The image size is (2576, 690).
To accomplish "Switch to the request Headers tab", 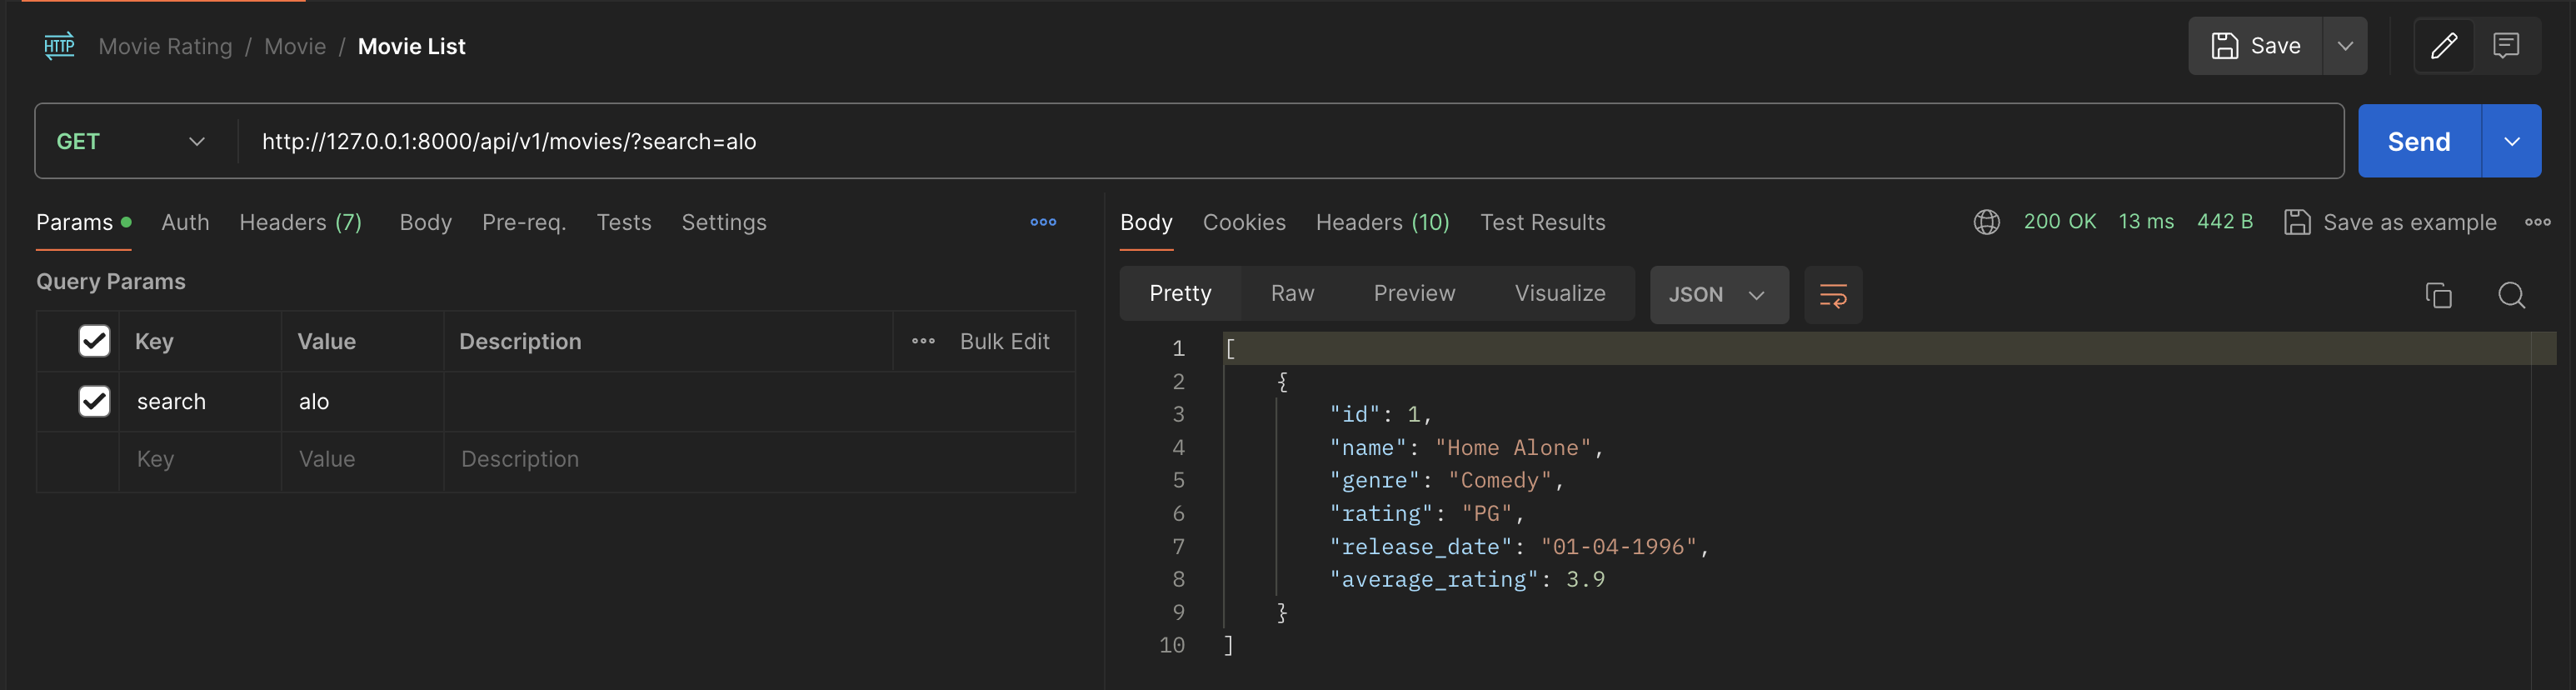I will tap(300, 222).
